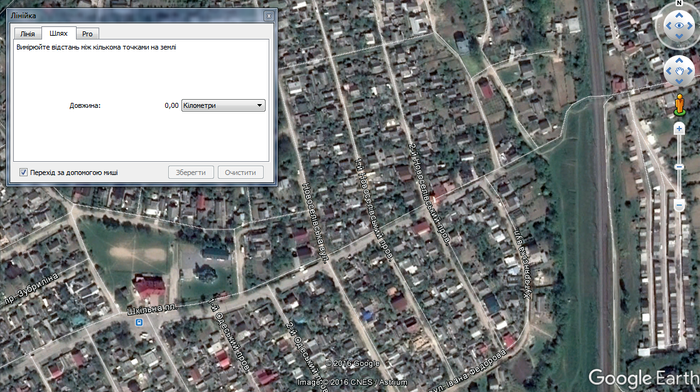Click the Новоселівська вул. street label
Image resolution: width=700 pixels, height=392 pixels.
(315, 222)
